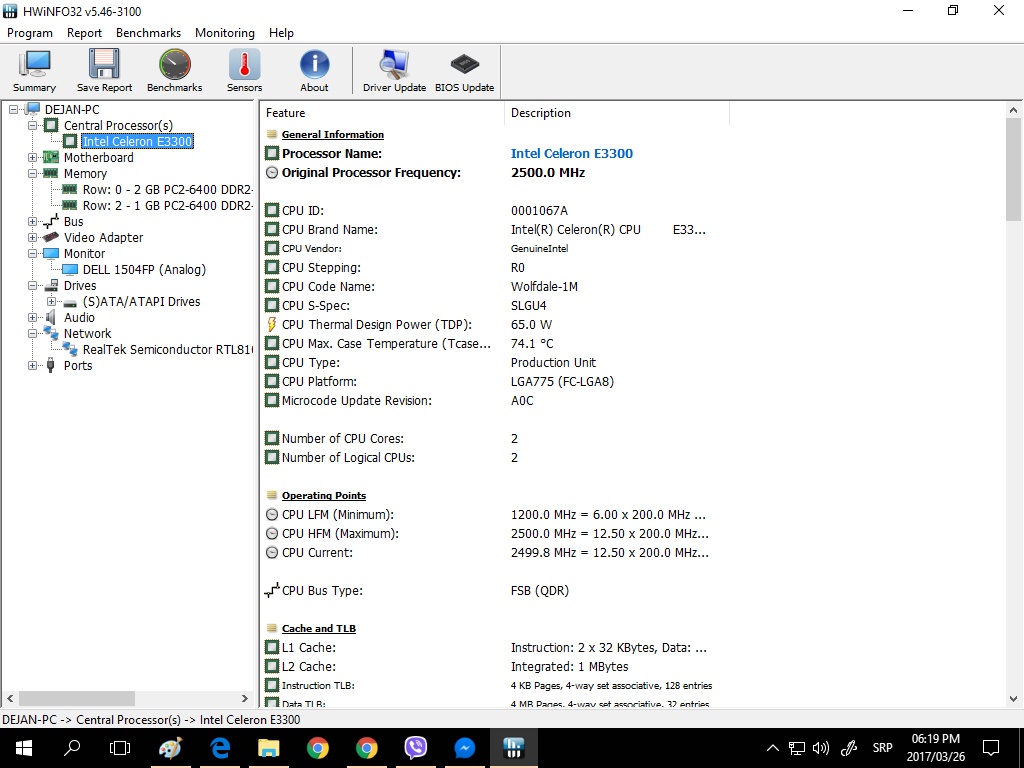Open Windows search from the taskbar
1024x768 pixels.
tap(72, 748)
